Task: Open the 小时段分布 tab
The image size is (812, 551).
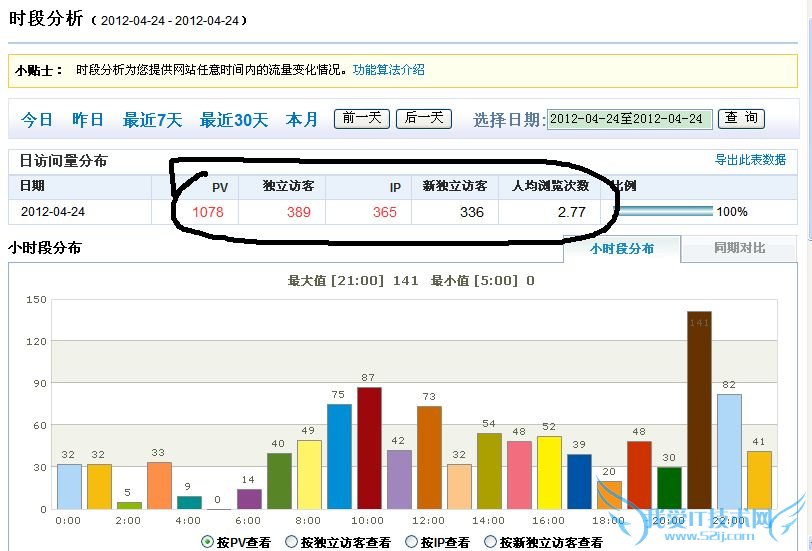Action: [x=621, y=248]
